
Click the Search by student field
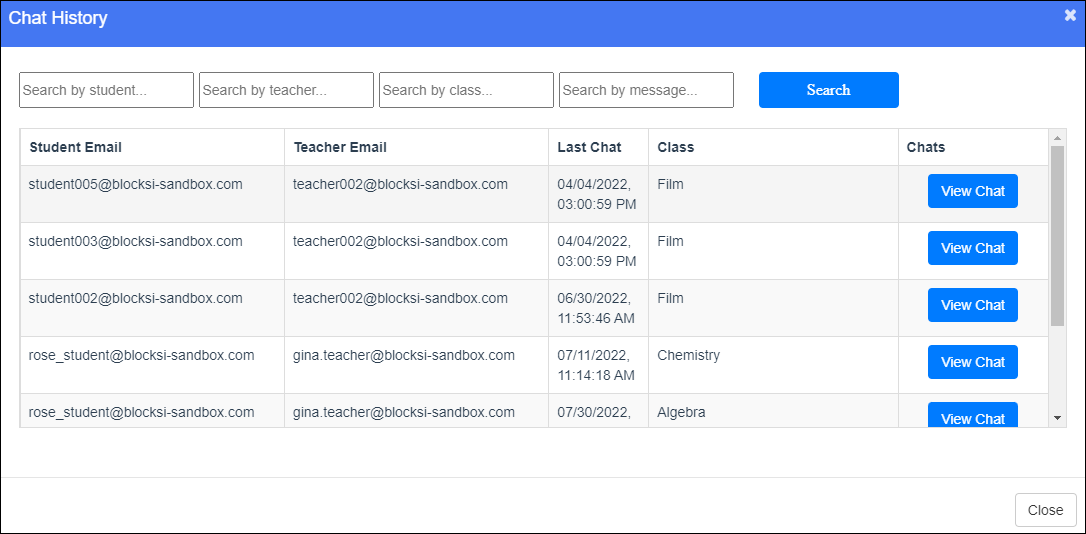coord(107,90)
